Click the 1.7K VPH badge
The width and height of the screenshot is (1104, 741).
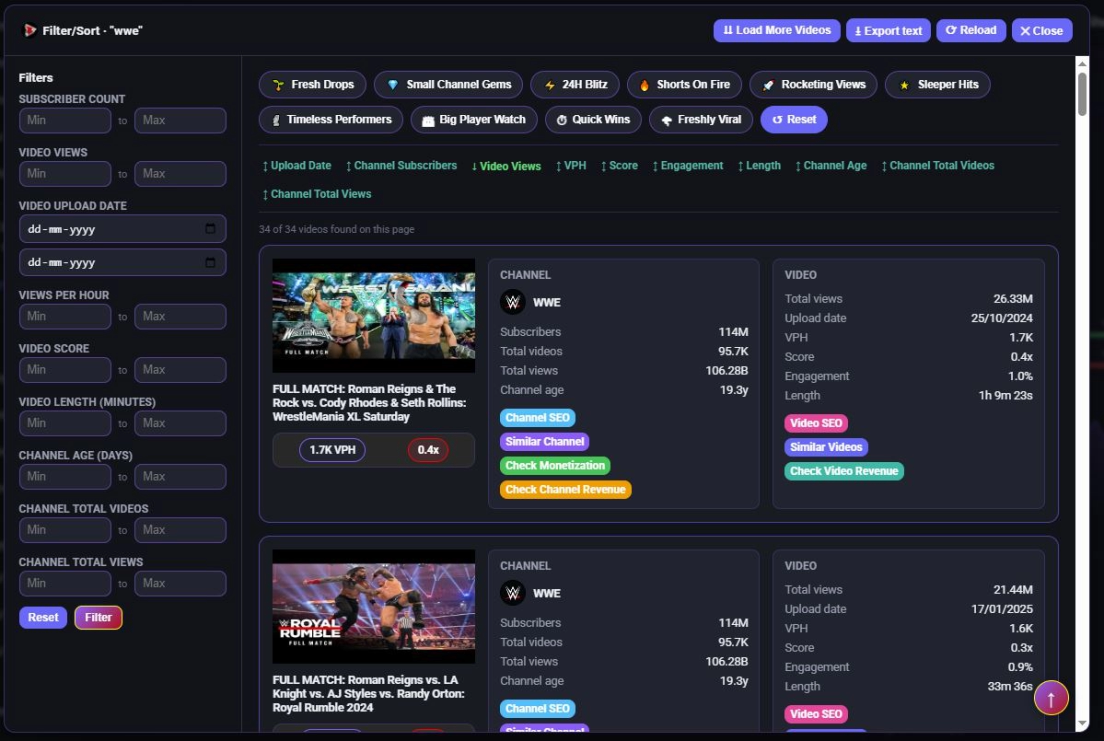tap(332, 450)
